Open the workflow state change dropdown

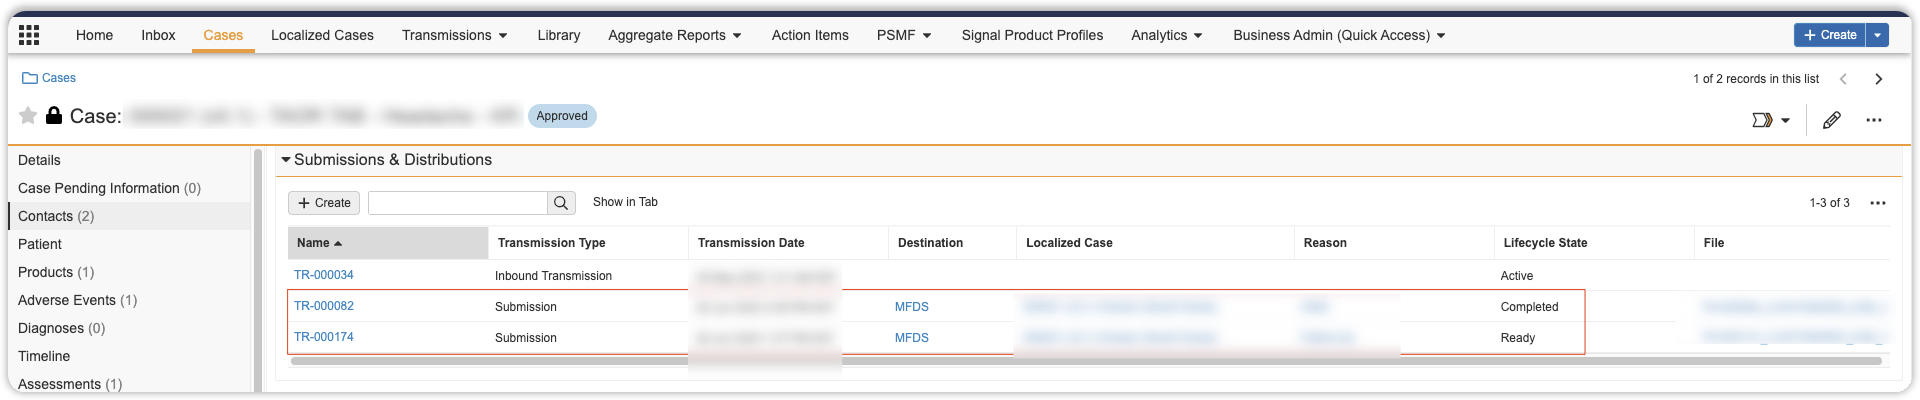click(1770, 120)
